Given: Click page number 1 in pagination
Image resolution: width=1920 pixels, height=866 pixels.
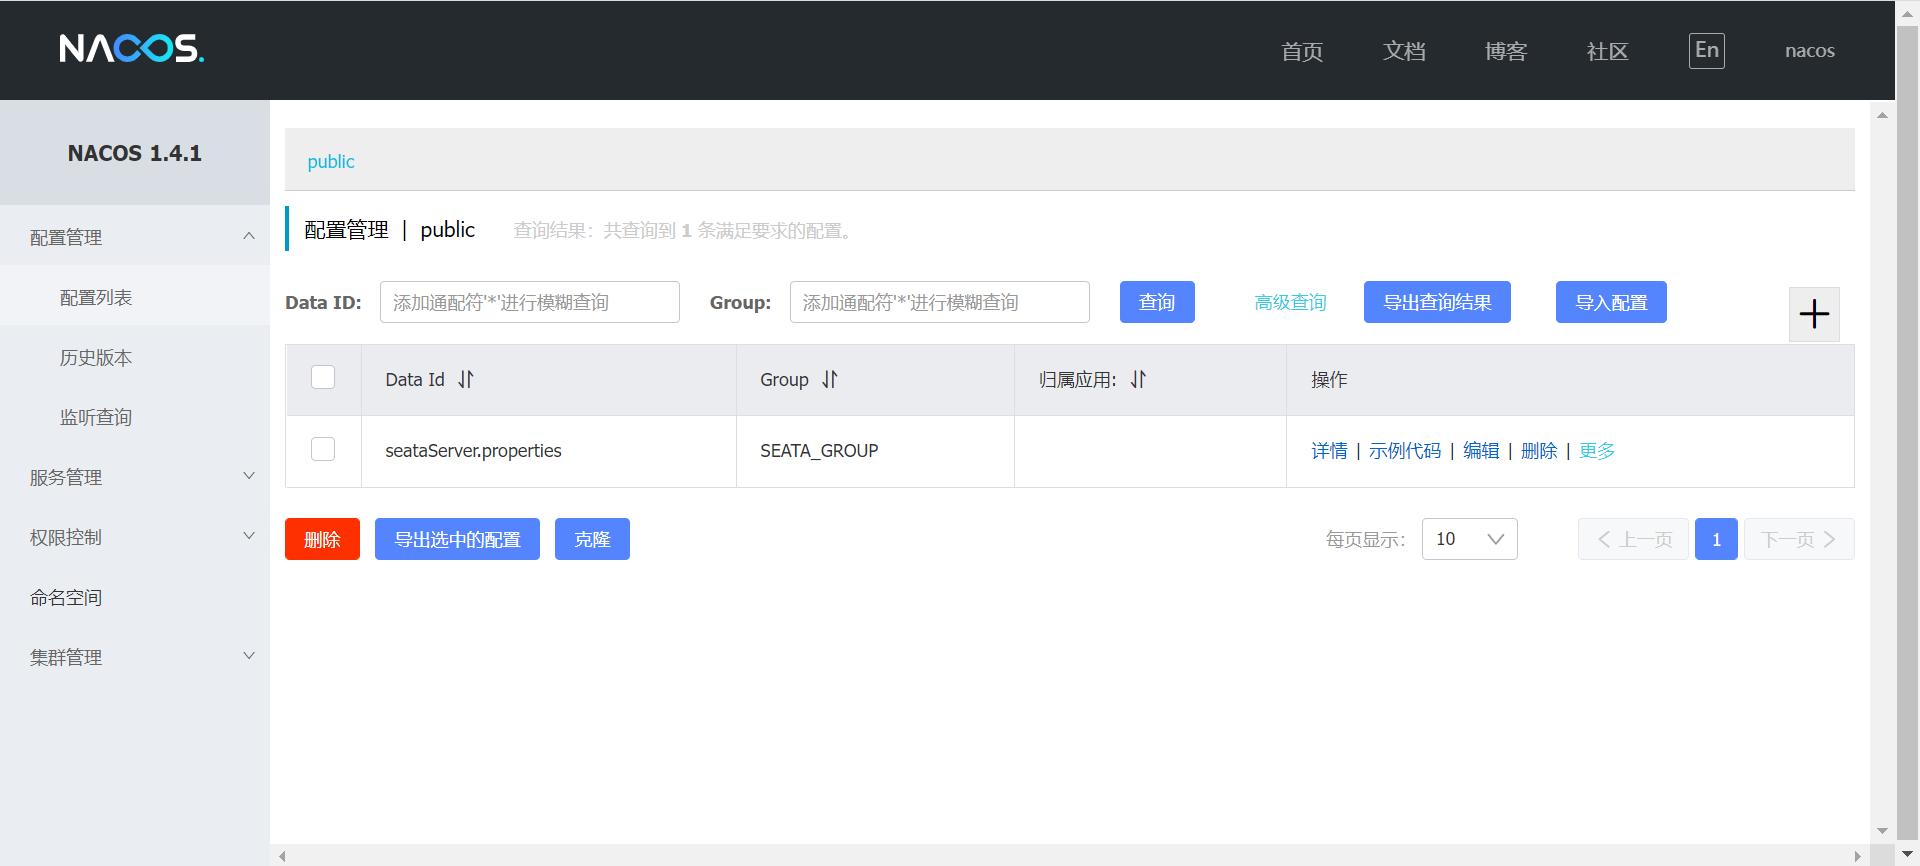Looking at the screenshot, I should (x=1716, y=539).
